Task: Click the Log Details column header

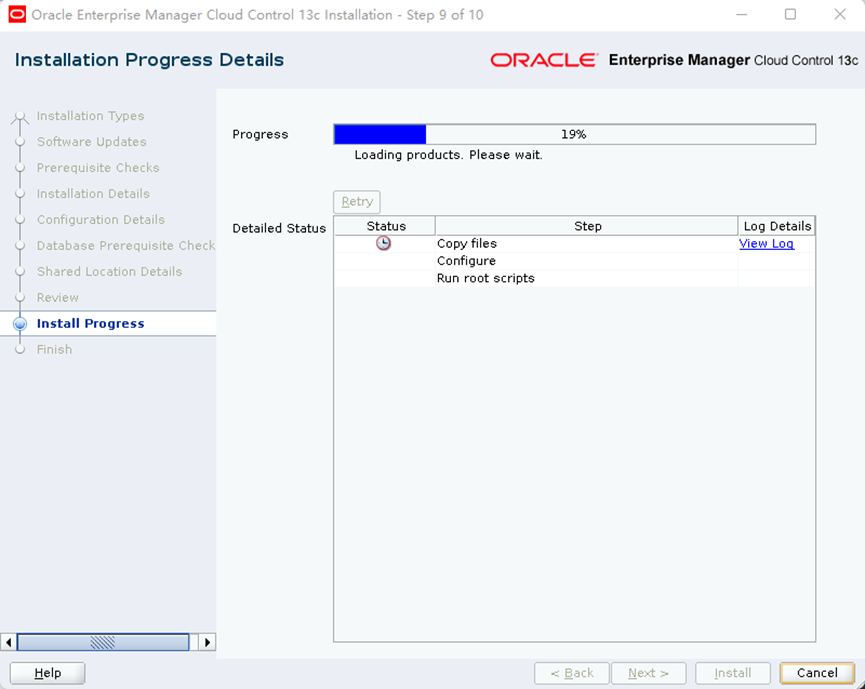Action: coord(777,226)
